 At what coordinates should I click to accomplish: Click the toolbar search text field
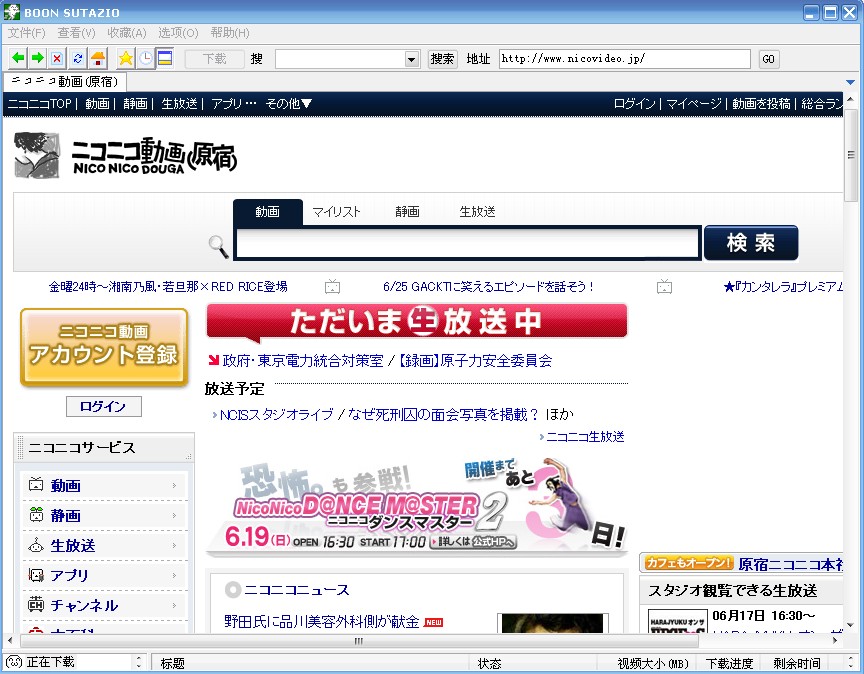(x=341, y=59)
